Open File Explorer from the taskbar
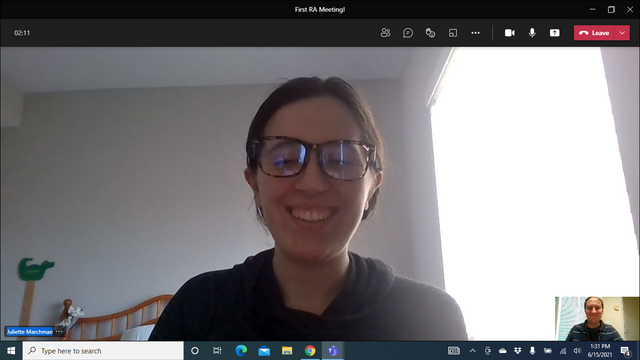The width and height of the screenshot is (640, 360). click(x=287, y=351)
